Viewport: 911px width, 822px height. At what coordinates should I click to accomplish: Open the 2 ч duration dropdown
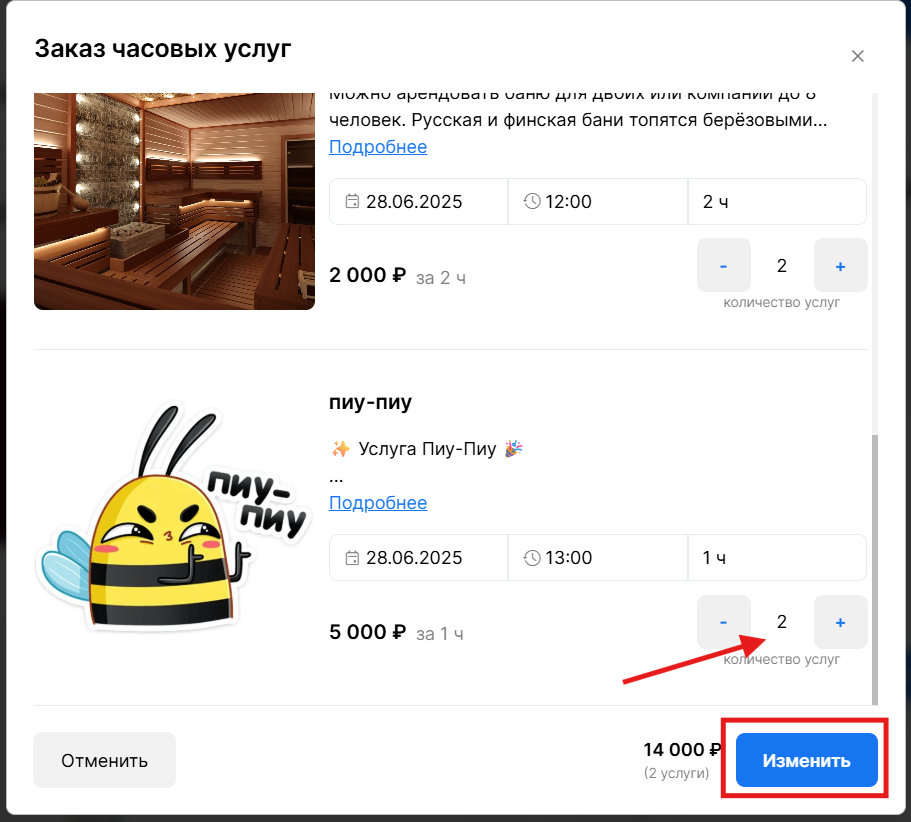[777, 202]
